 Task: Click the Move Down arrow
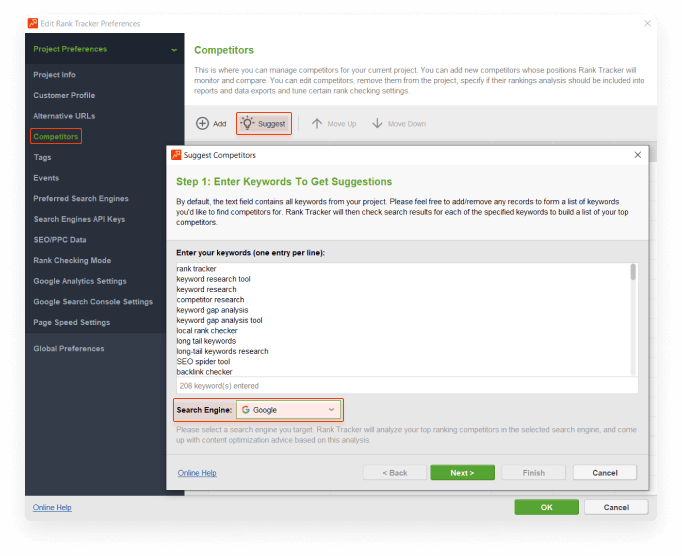[x=377, y=124]
